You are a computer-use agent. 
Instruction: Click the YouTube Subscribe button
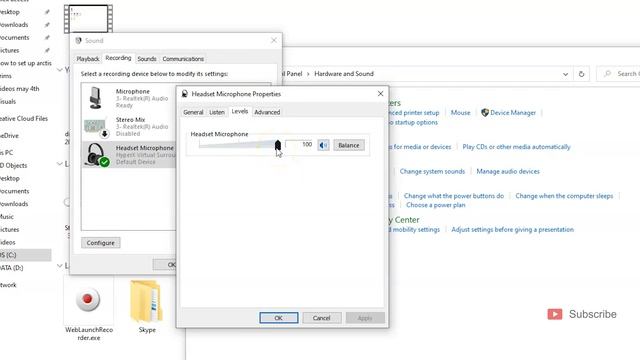point(582,314)
